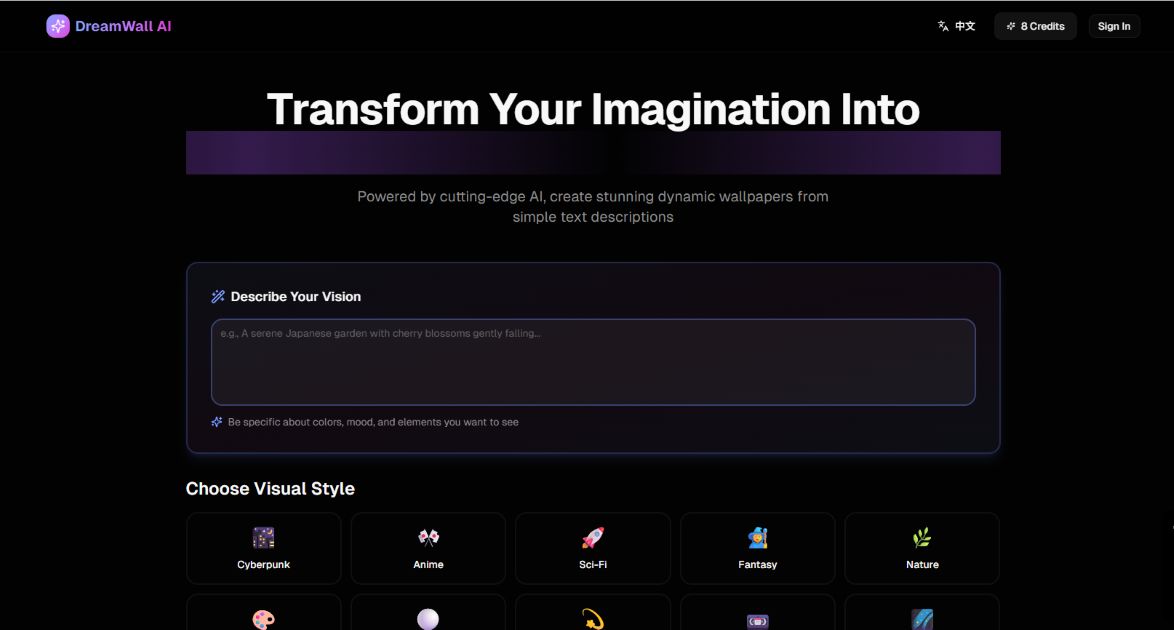Select the artist palette style card

click(x=263, y=615)
